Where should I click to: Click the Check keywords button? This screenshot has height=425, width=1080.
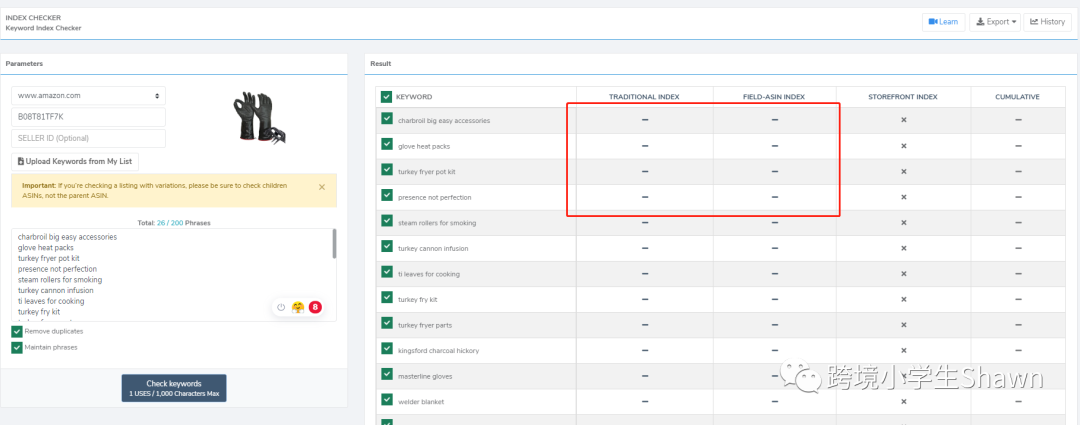[x=174, y=389]
